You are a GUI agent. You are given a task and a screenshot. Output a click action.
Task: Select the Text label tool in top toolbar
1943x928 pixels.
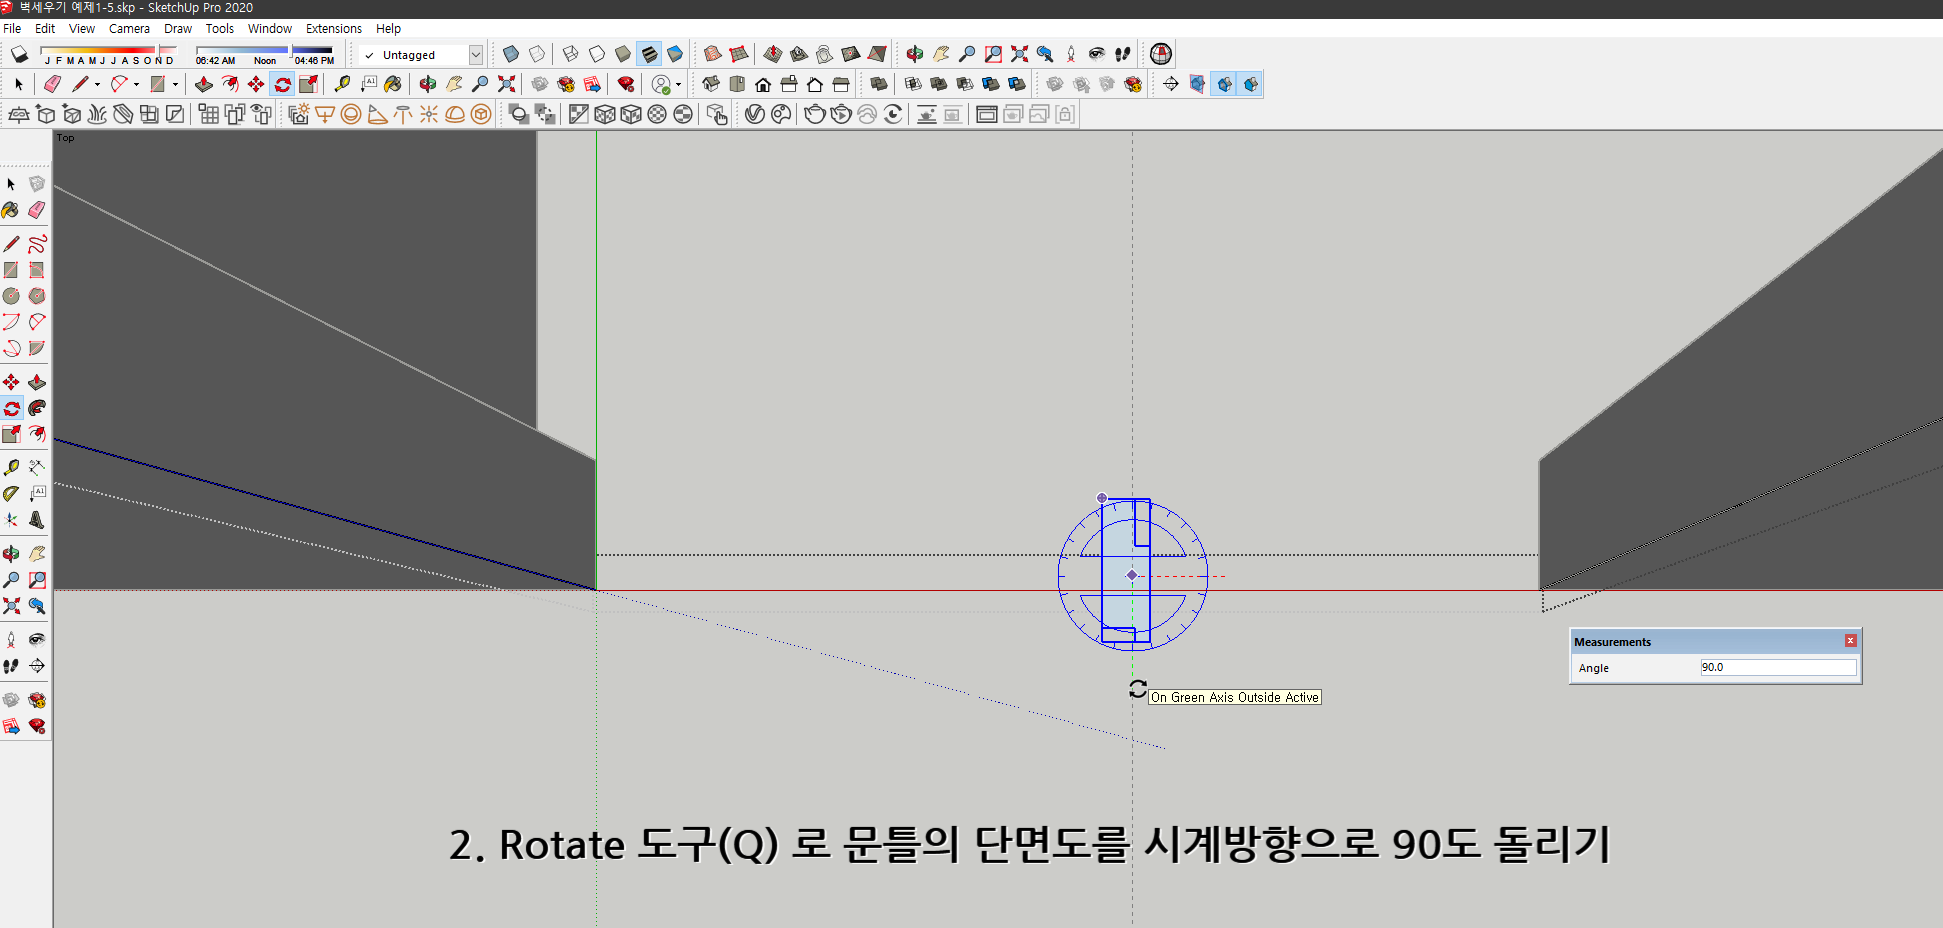point(368,84)
